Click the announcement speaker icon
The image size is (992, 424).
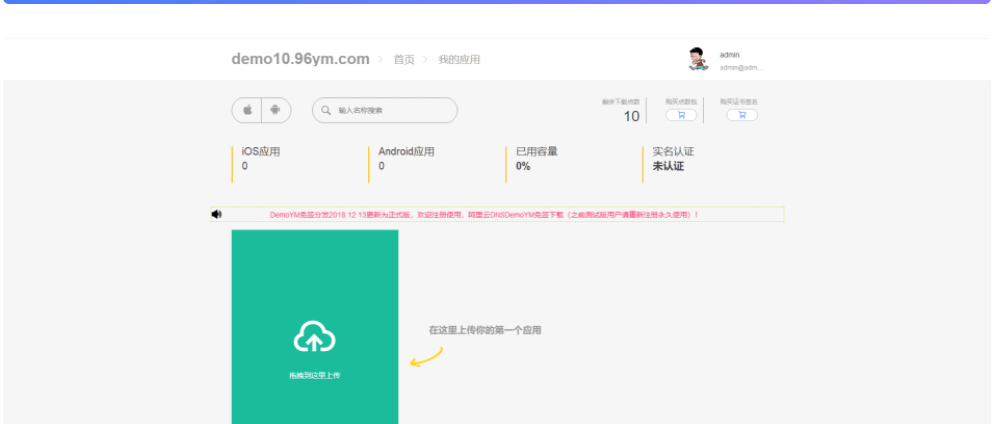point(217,215)
